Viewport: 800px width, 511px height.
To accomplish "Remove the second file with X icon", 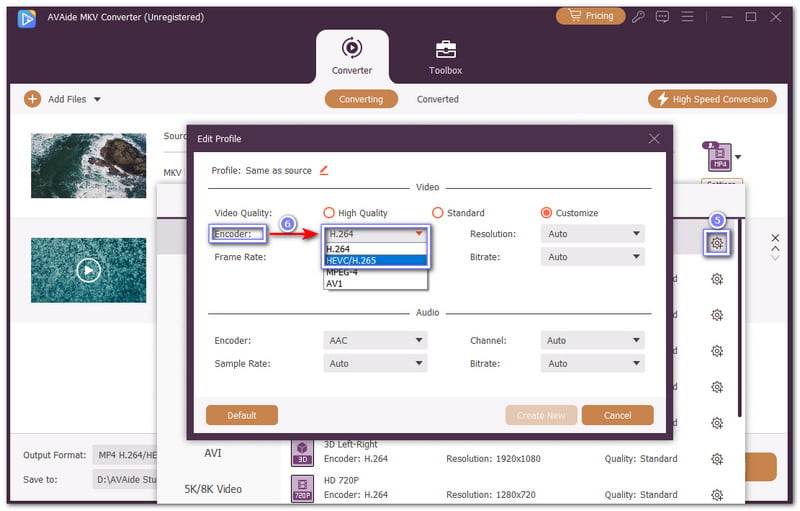I will point(775,238).
